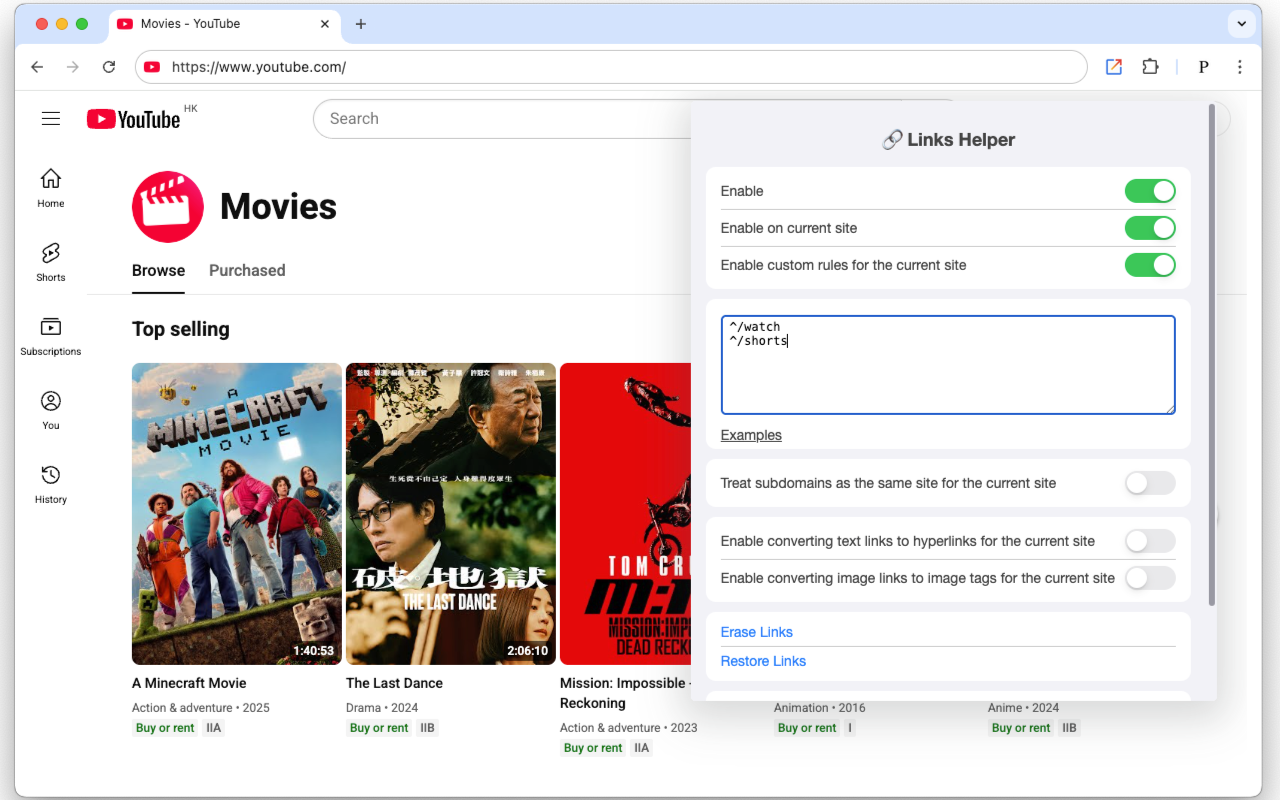Click the browser forward arrow
Viewport: 1280px width, 800px height.
(x=72, y=67)
